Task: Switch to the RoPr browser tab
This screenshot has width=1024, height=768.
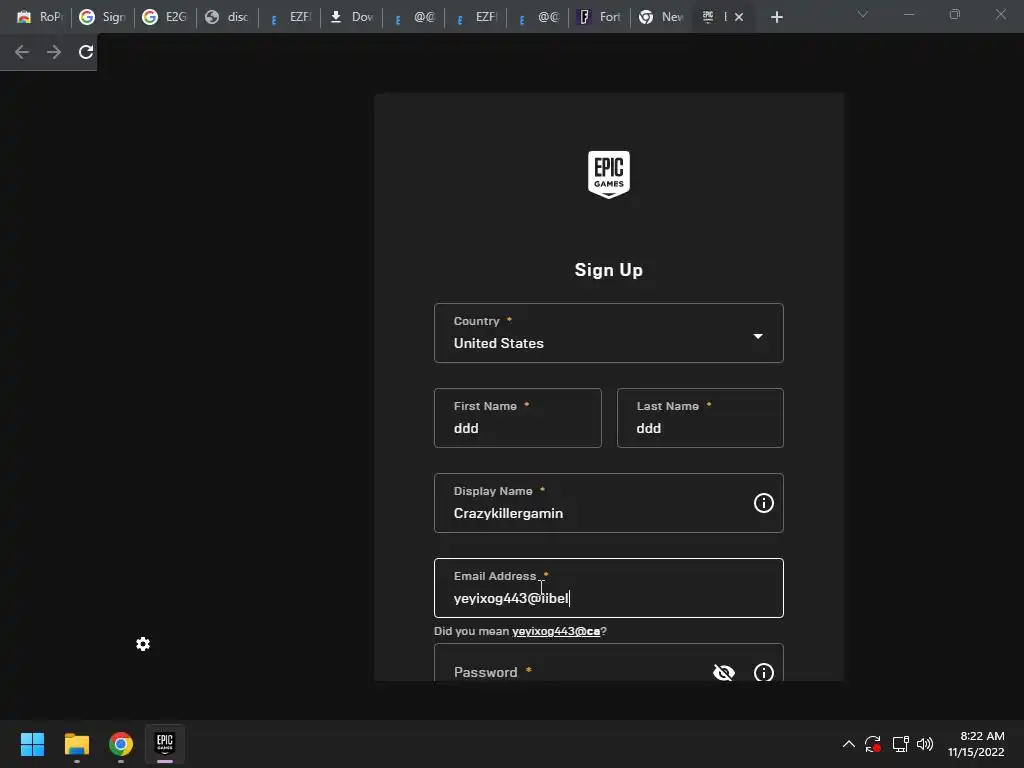Action: click(38, 17)
